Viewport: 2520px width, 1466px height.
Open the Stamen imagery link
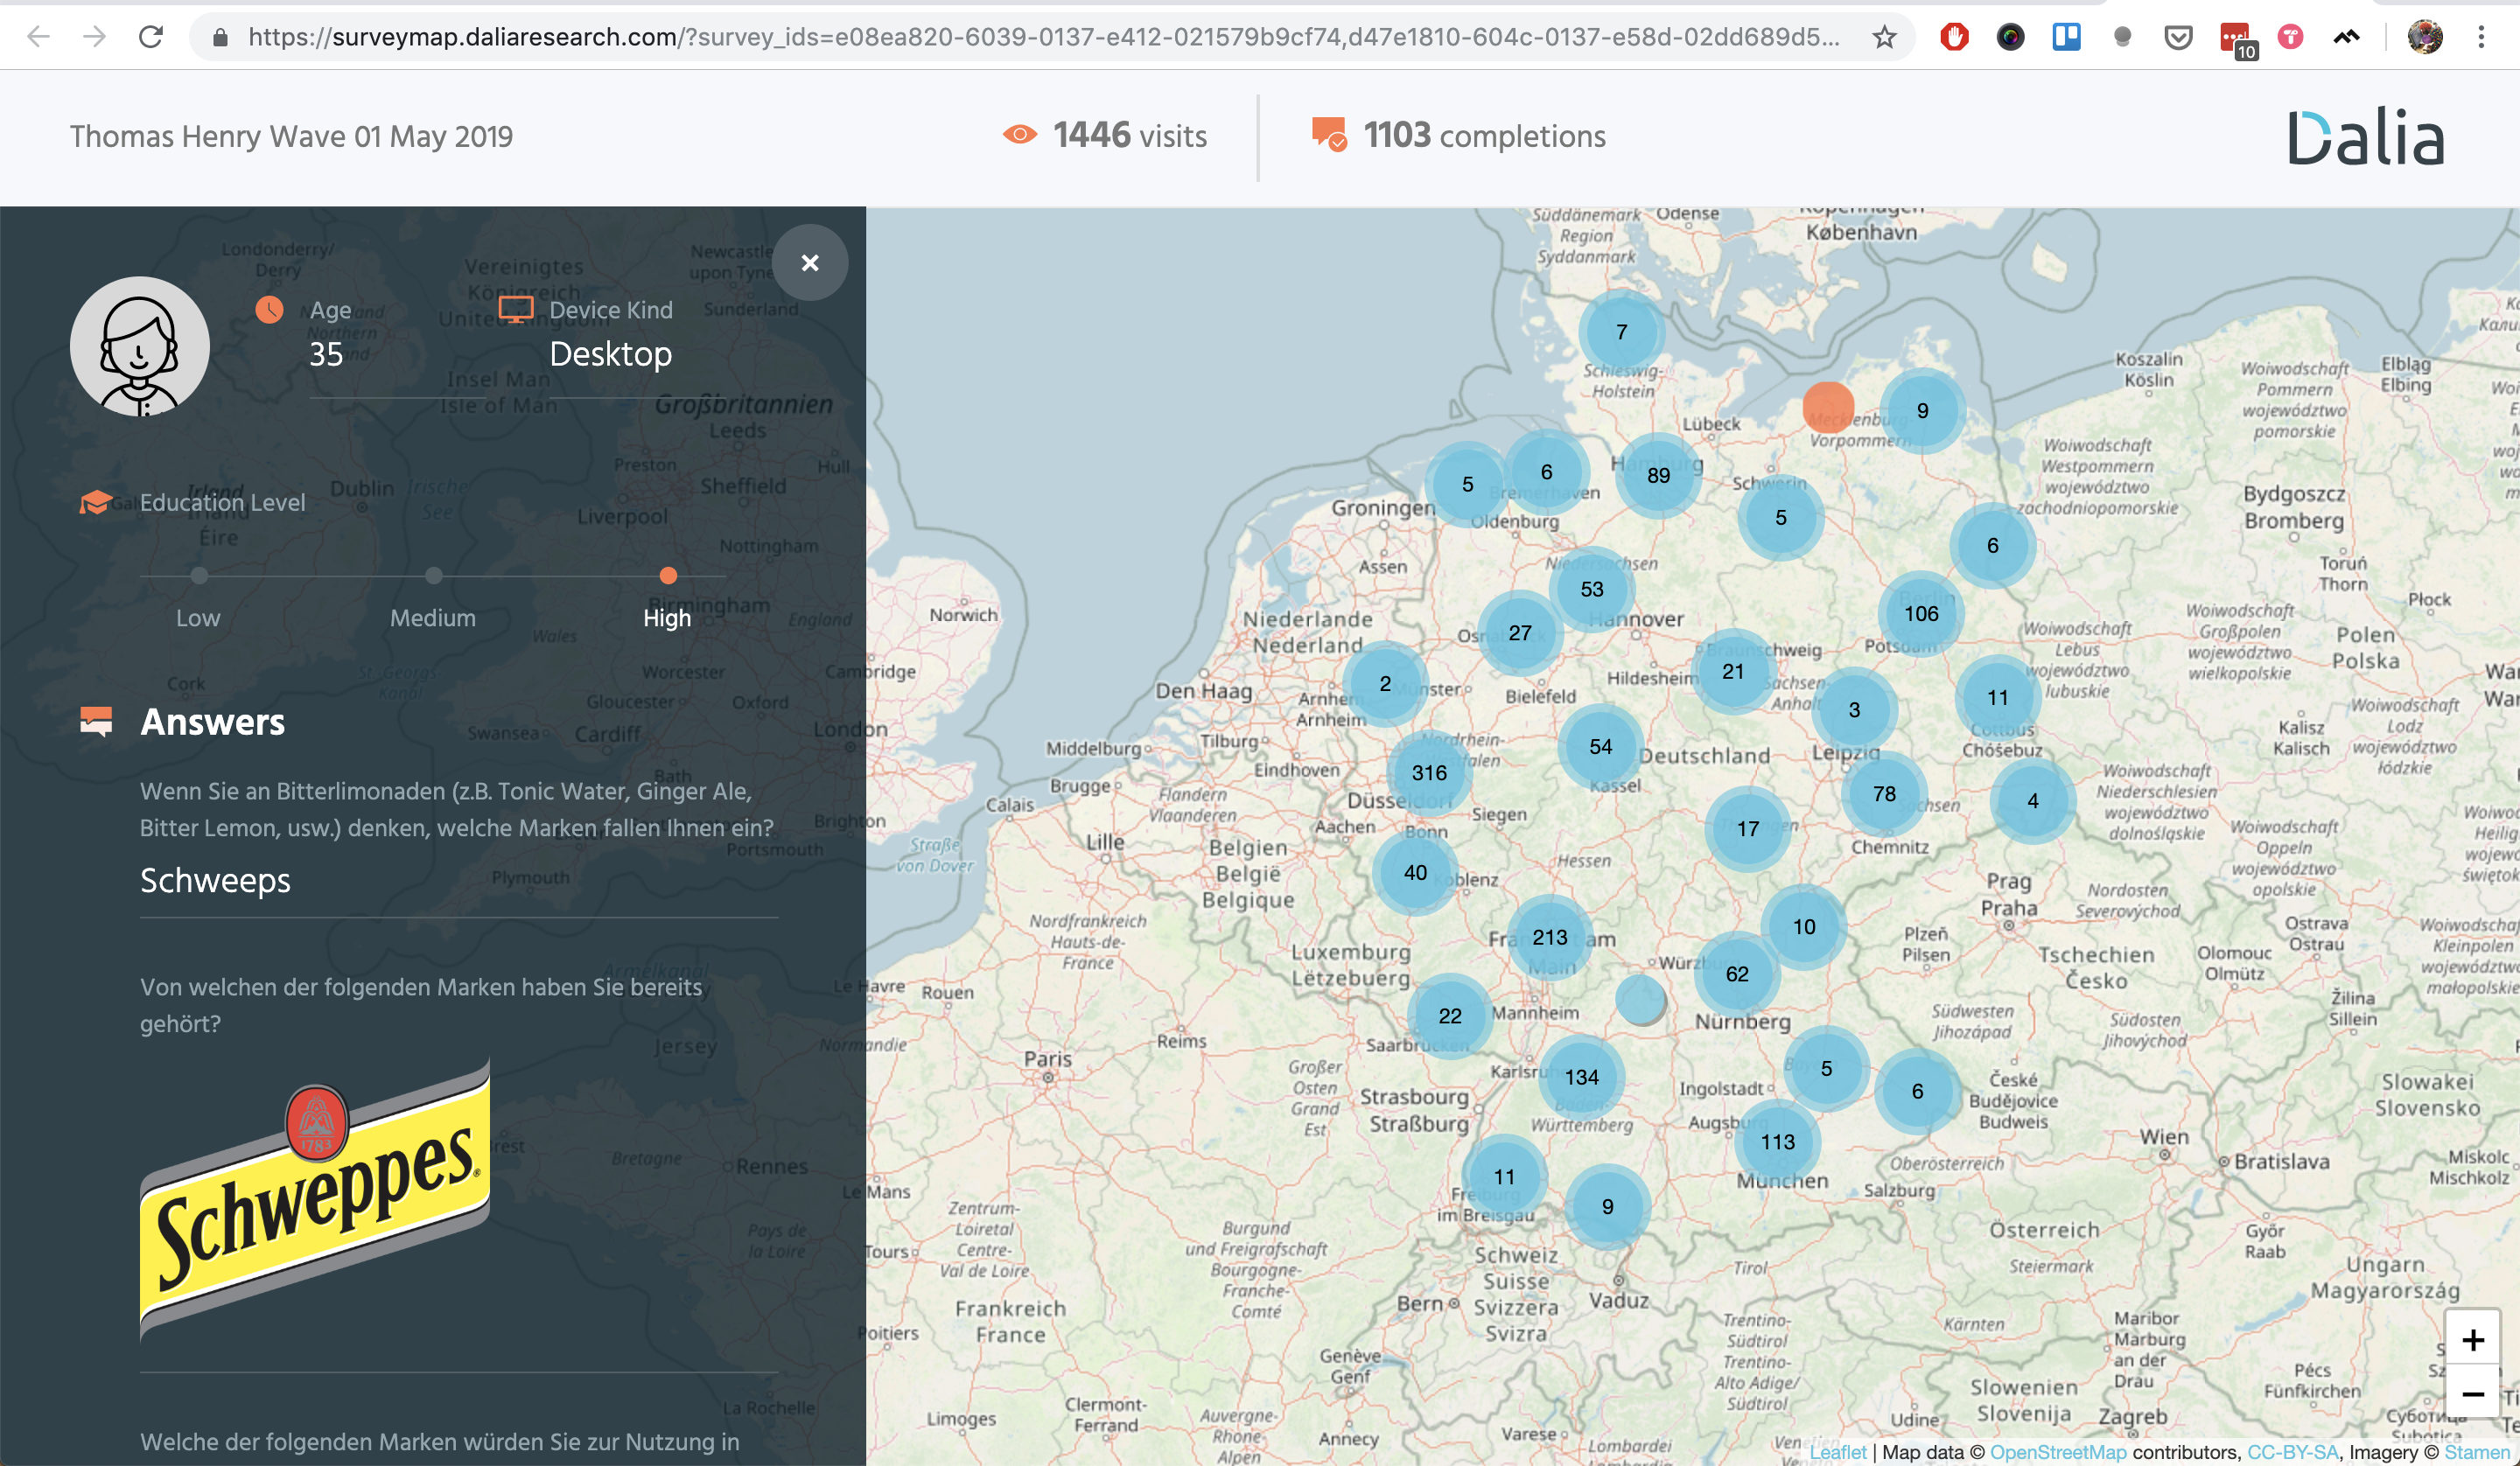tap(2477, 1452)
